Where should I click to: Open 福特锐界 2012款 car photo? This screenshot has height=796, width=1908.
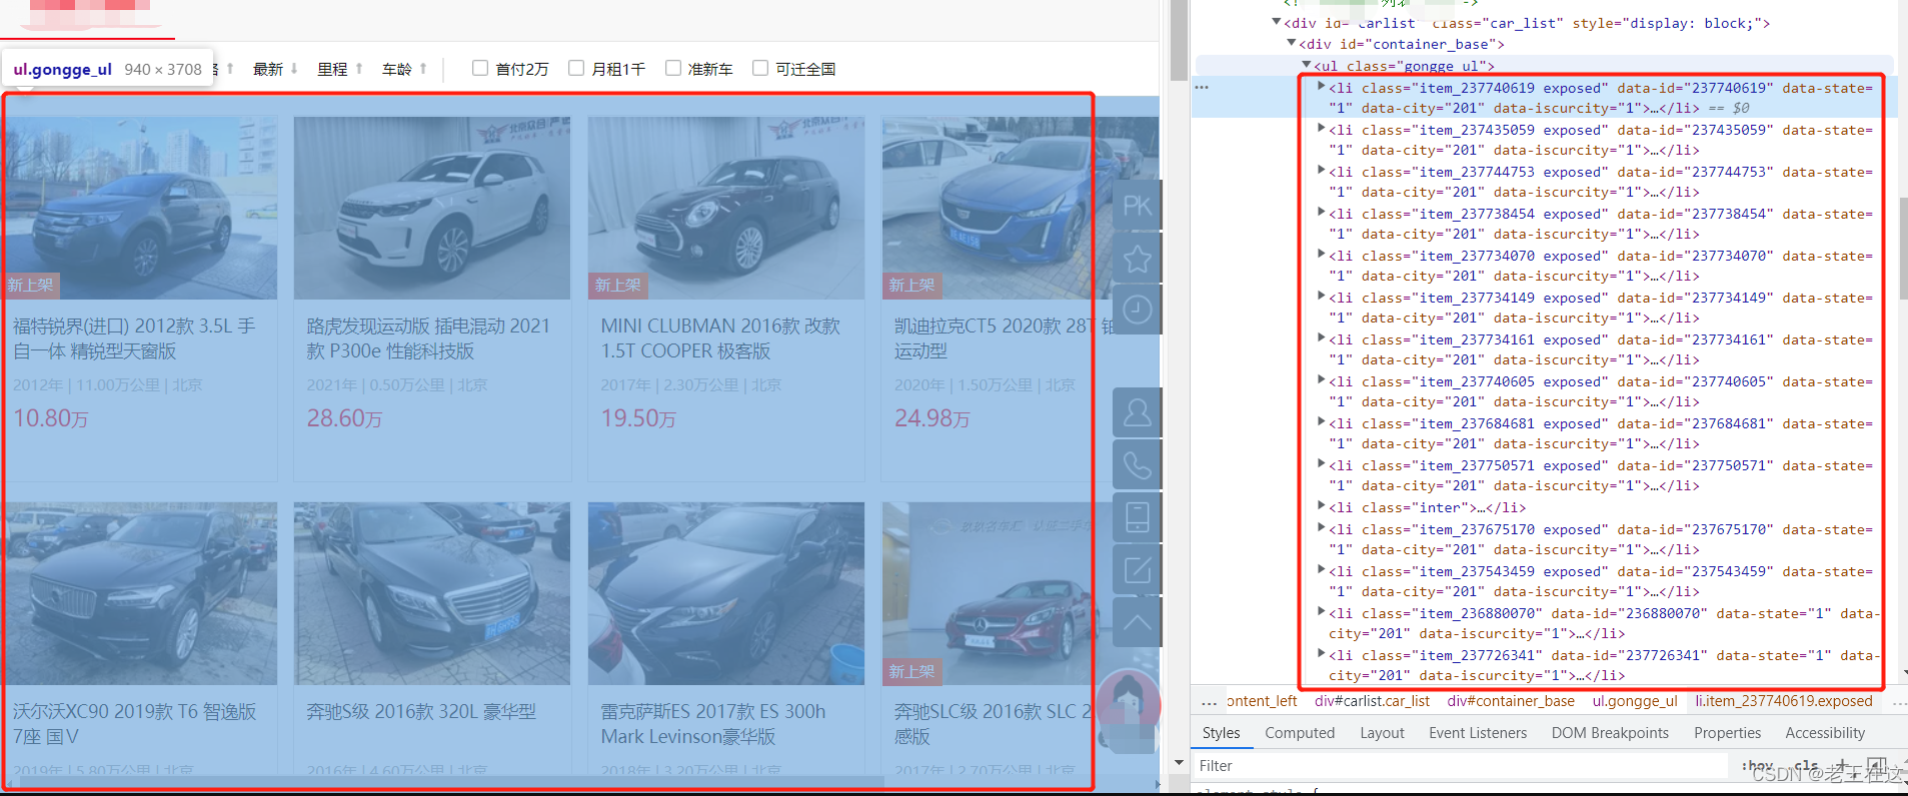tap(140, 208)
